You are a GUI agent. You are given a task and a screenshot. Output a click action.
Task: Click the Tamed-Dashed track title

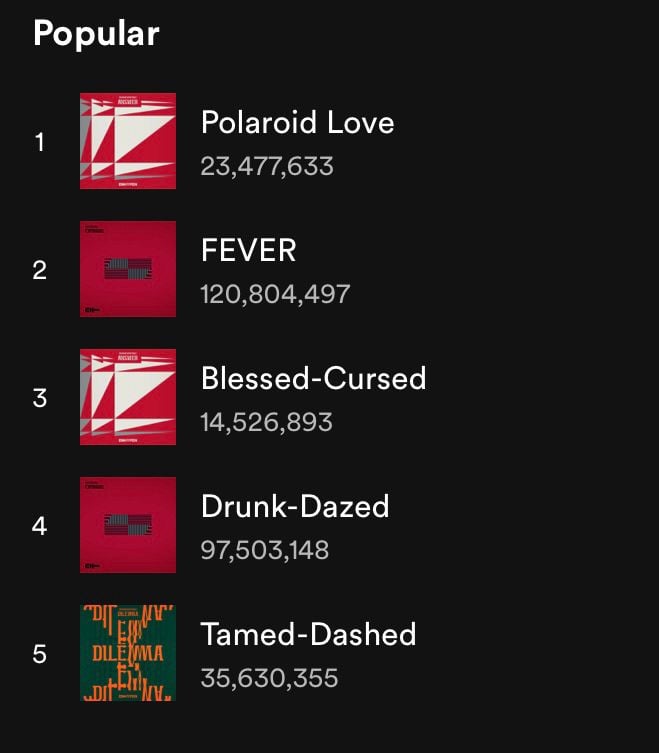pyautogui.click(x=308, y=634)
